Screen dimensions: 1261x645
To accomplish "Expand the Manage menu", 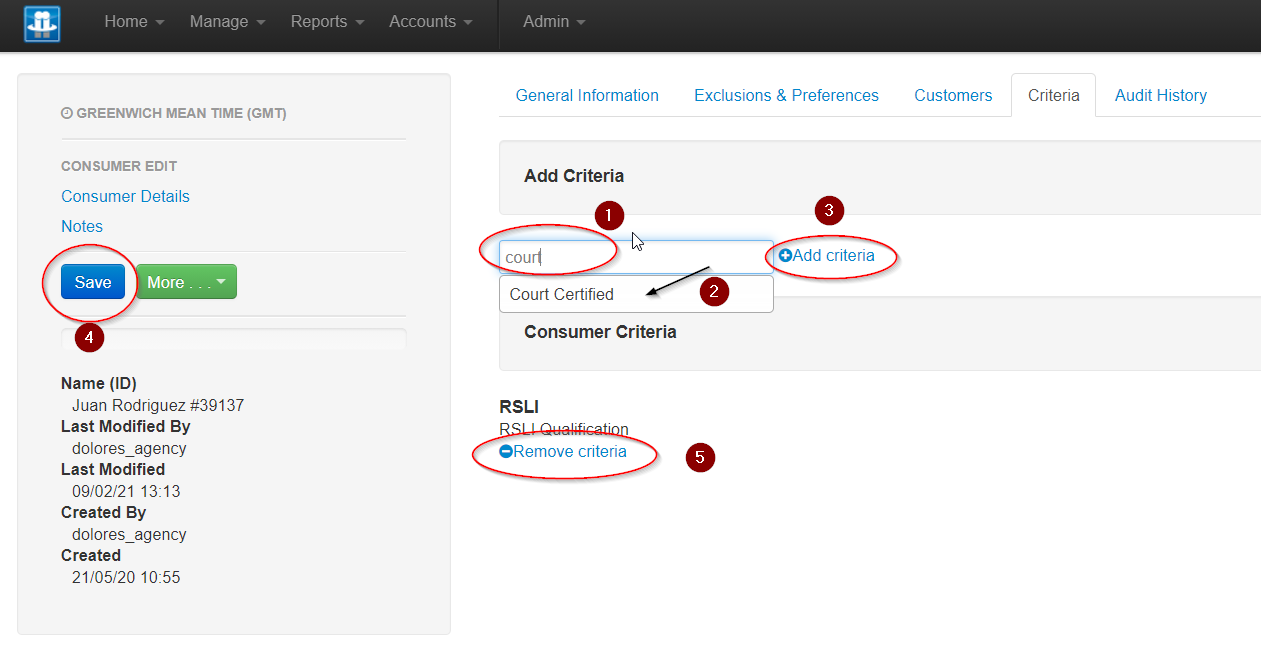I will pos(227,22).
